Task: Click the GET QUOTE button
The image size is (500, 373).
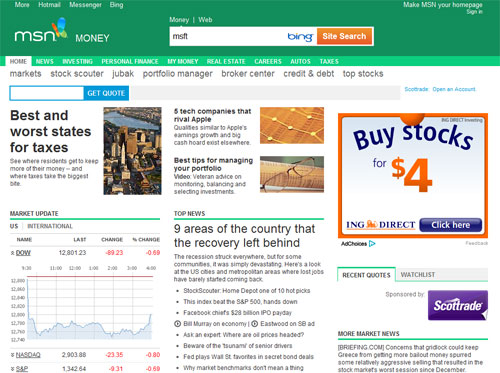Action: (x=106, y=93)
